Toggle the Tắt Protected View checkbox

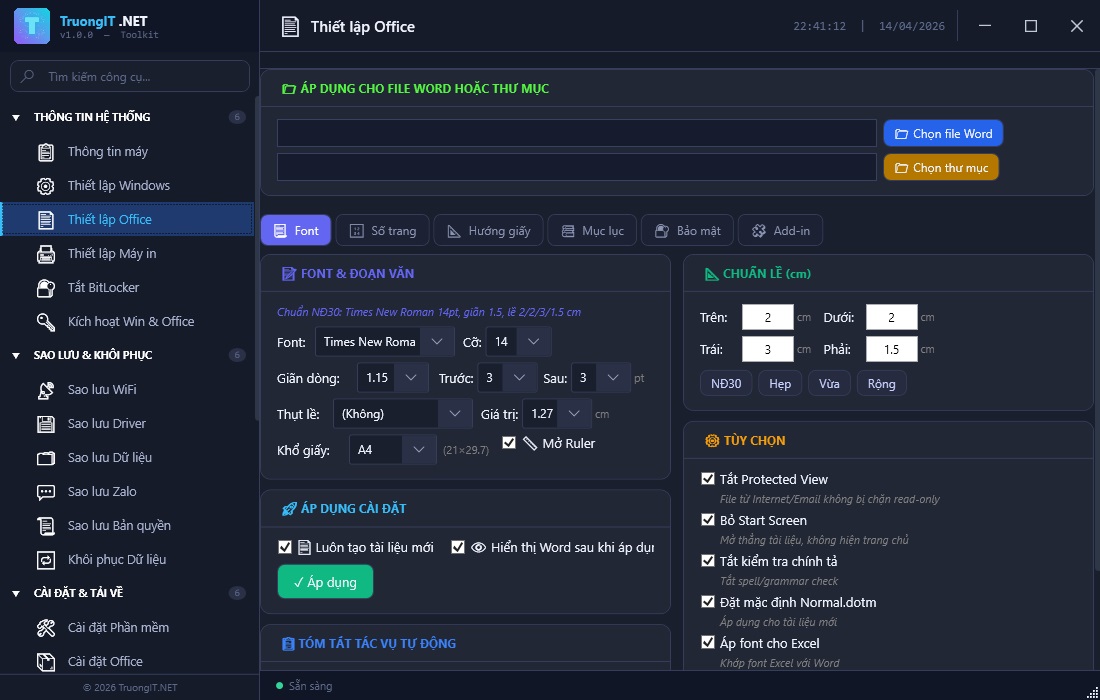click(x=708, y=479)
